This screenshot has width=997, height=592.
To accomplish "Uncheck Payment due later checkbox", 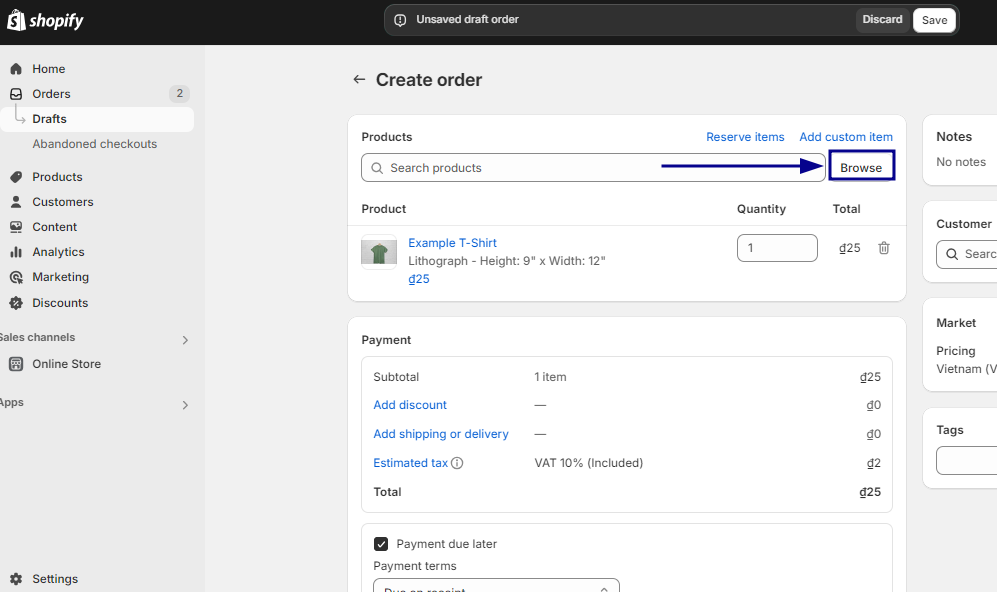I will coord(381,544).
